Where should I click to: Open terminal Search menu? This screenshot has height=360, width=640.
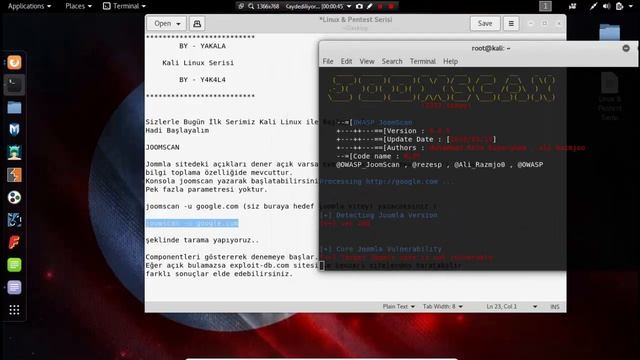click(392, 61)
